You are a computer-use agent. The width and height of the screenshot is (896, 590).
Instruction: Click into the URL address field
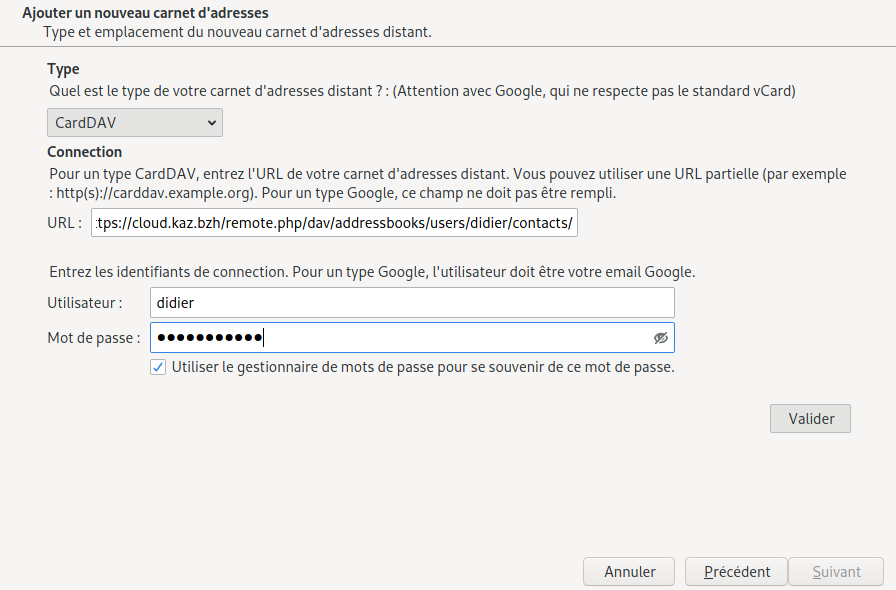pos(334,223)
